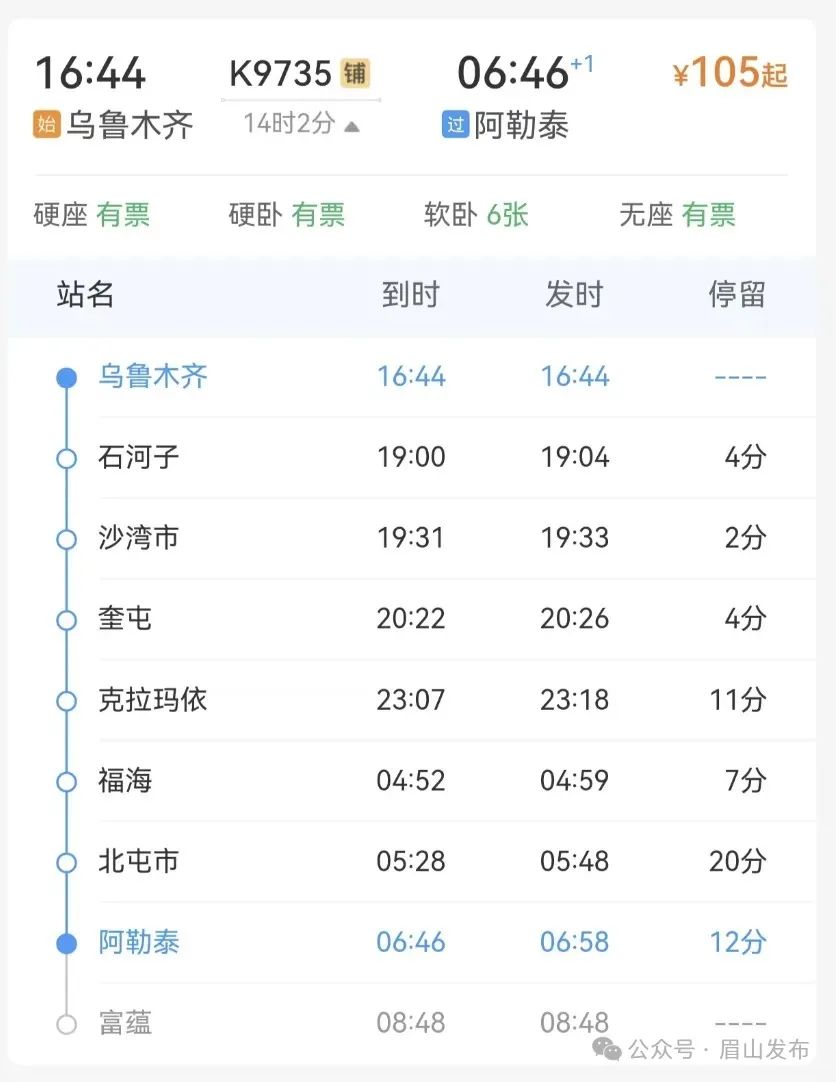This screenshot has height=1082, width=836.
Task: Click the ¥105起 price
Action: coord(730,72)
